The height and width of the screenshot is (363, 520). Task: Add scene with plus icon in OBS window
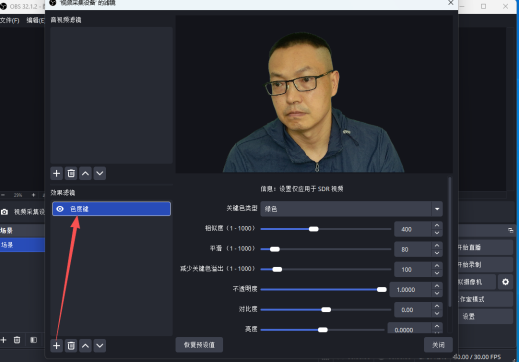pos(4,340)
